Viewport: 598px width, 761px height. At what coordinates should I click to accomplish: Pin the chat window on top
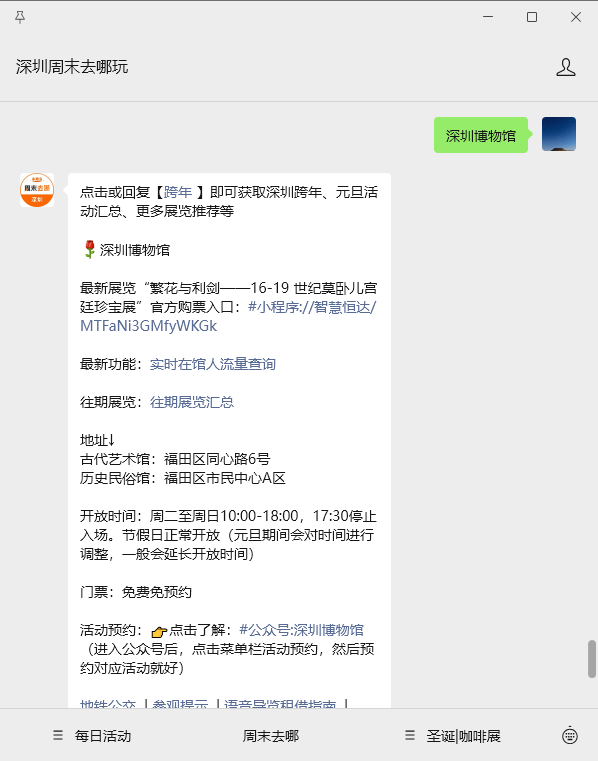[x=20, y=17]
